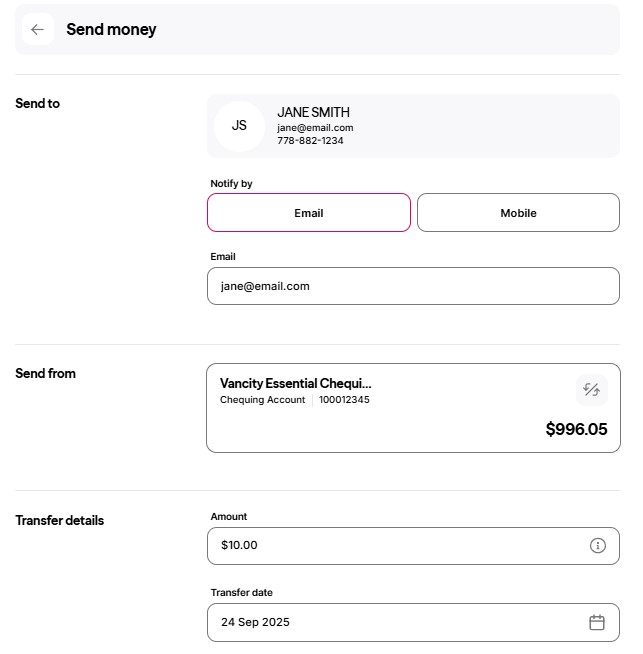Click the Send from section heading
This screenshot has width=643, height=654.
click(46, 374)
